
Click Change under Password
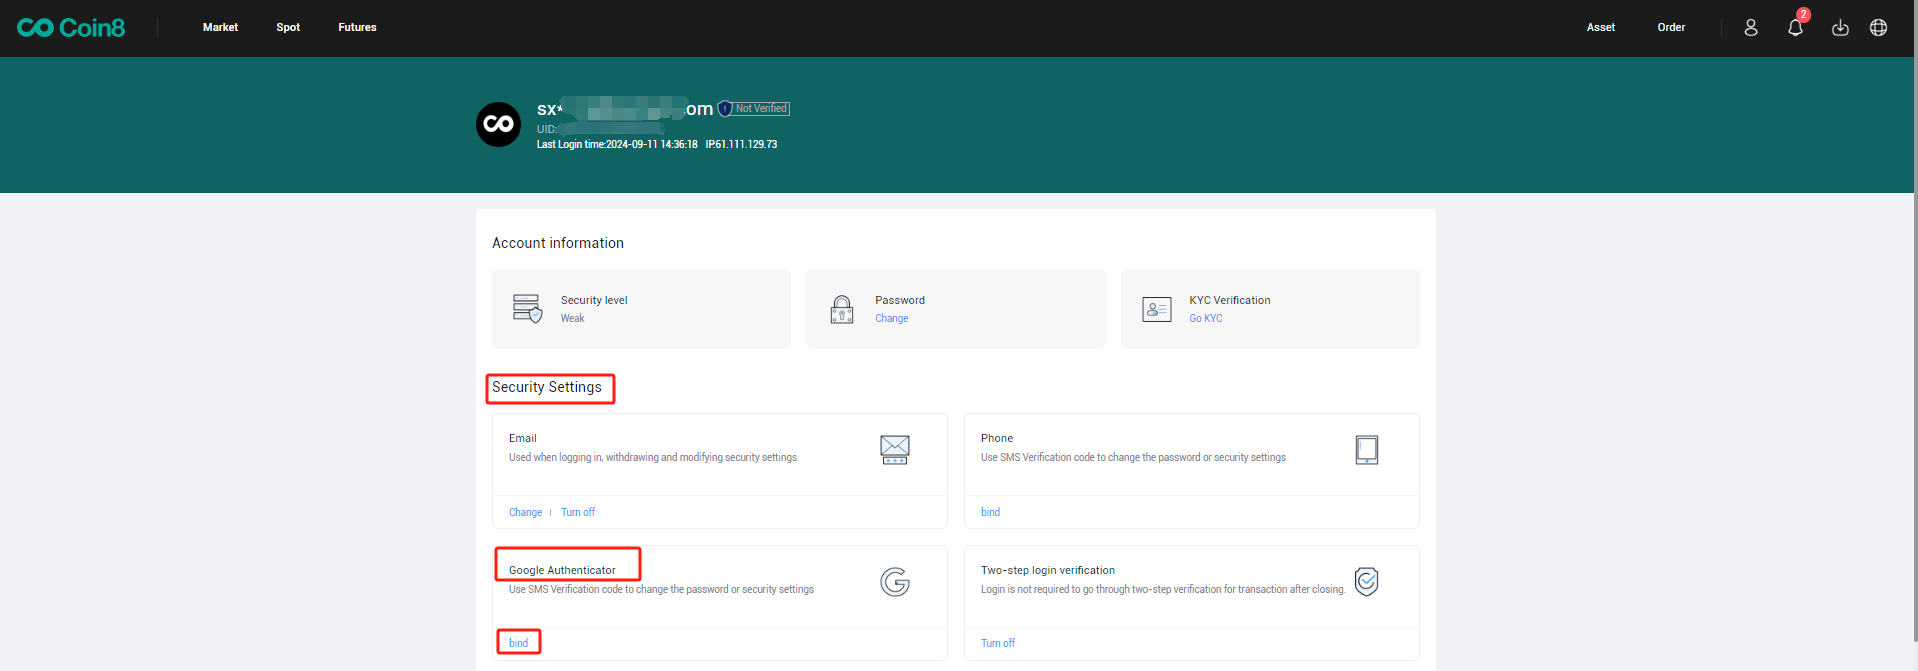click(x=891, y=318)
